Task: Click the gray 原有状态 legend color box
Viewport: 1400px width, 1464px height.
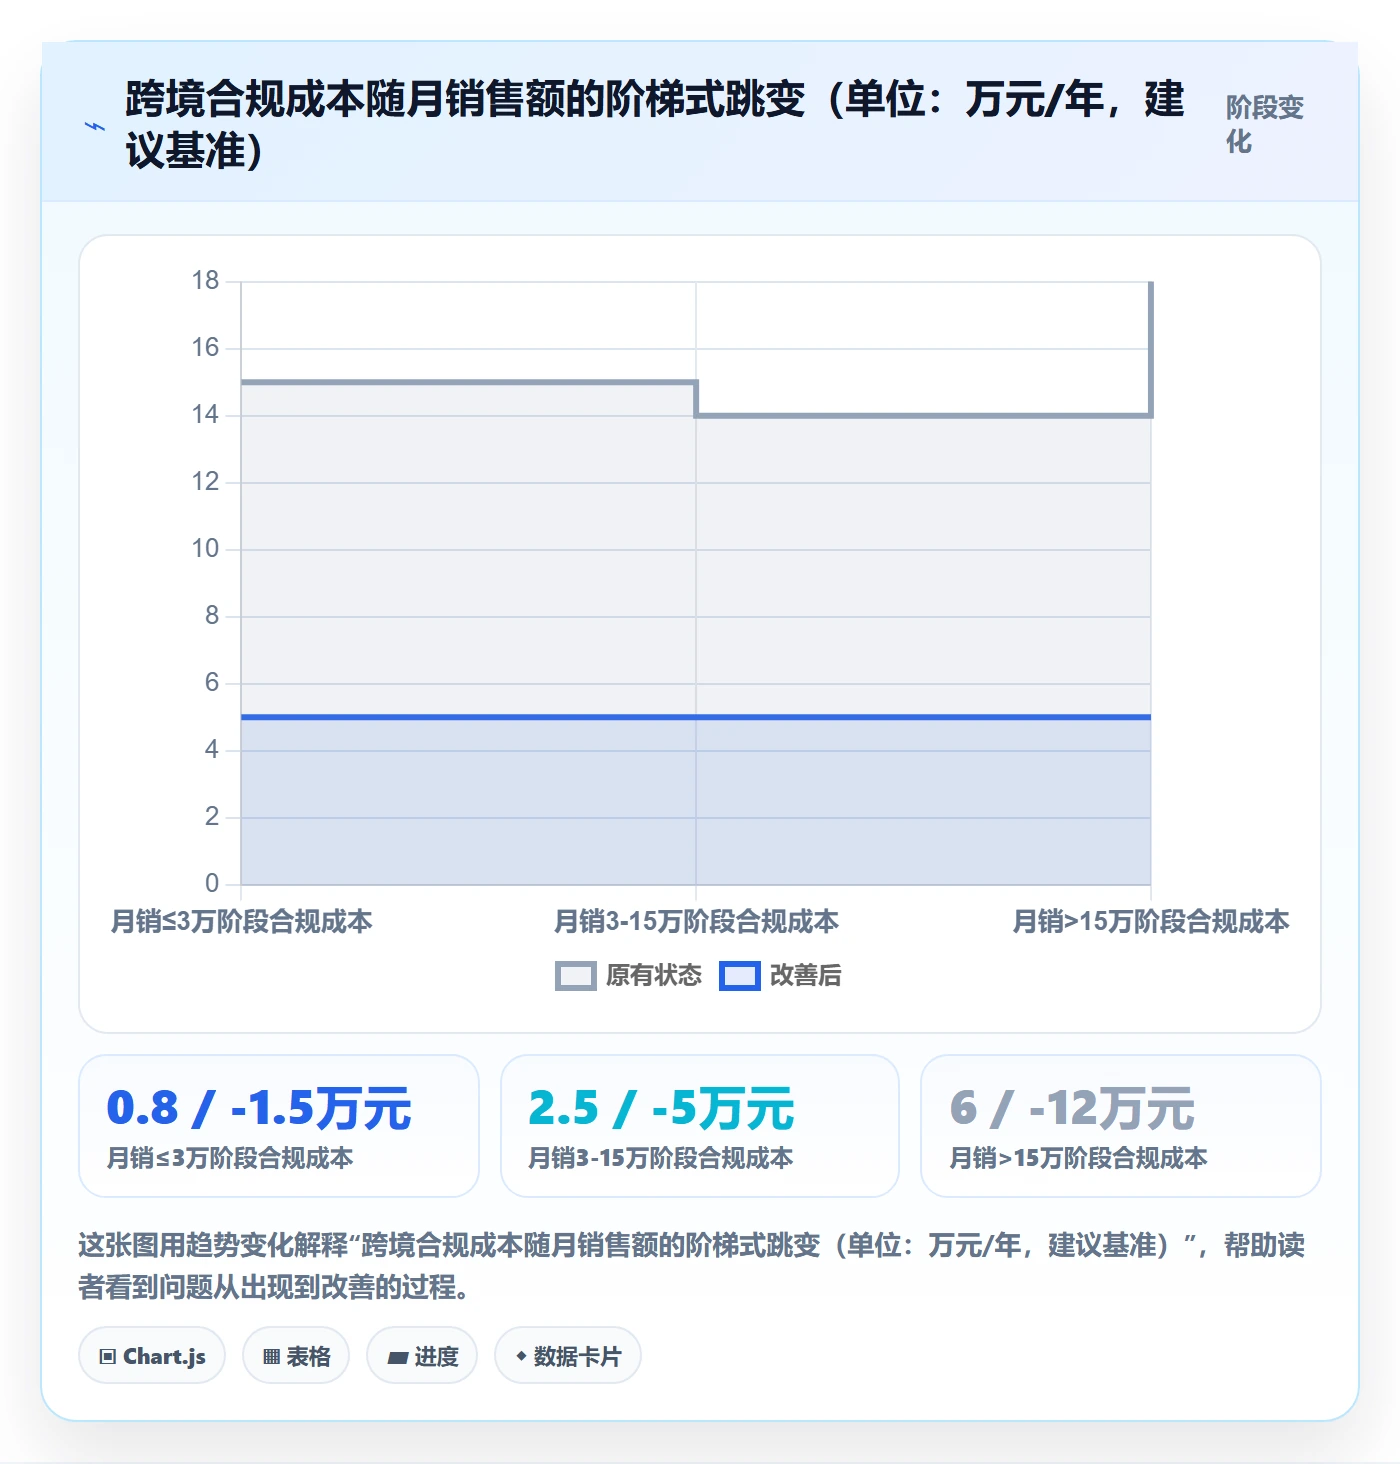Action: pyautogui.click(x=576, y=976)
